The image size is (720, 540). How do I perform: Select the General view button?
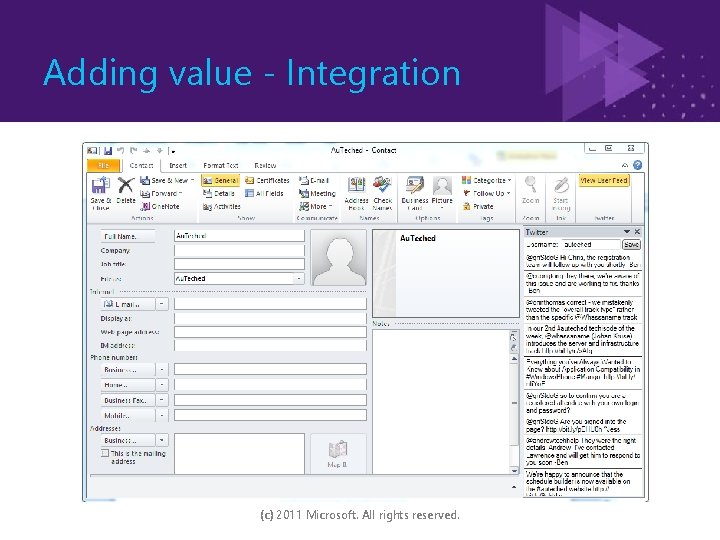220,180
